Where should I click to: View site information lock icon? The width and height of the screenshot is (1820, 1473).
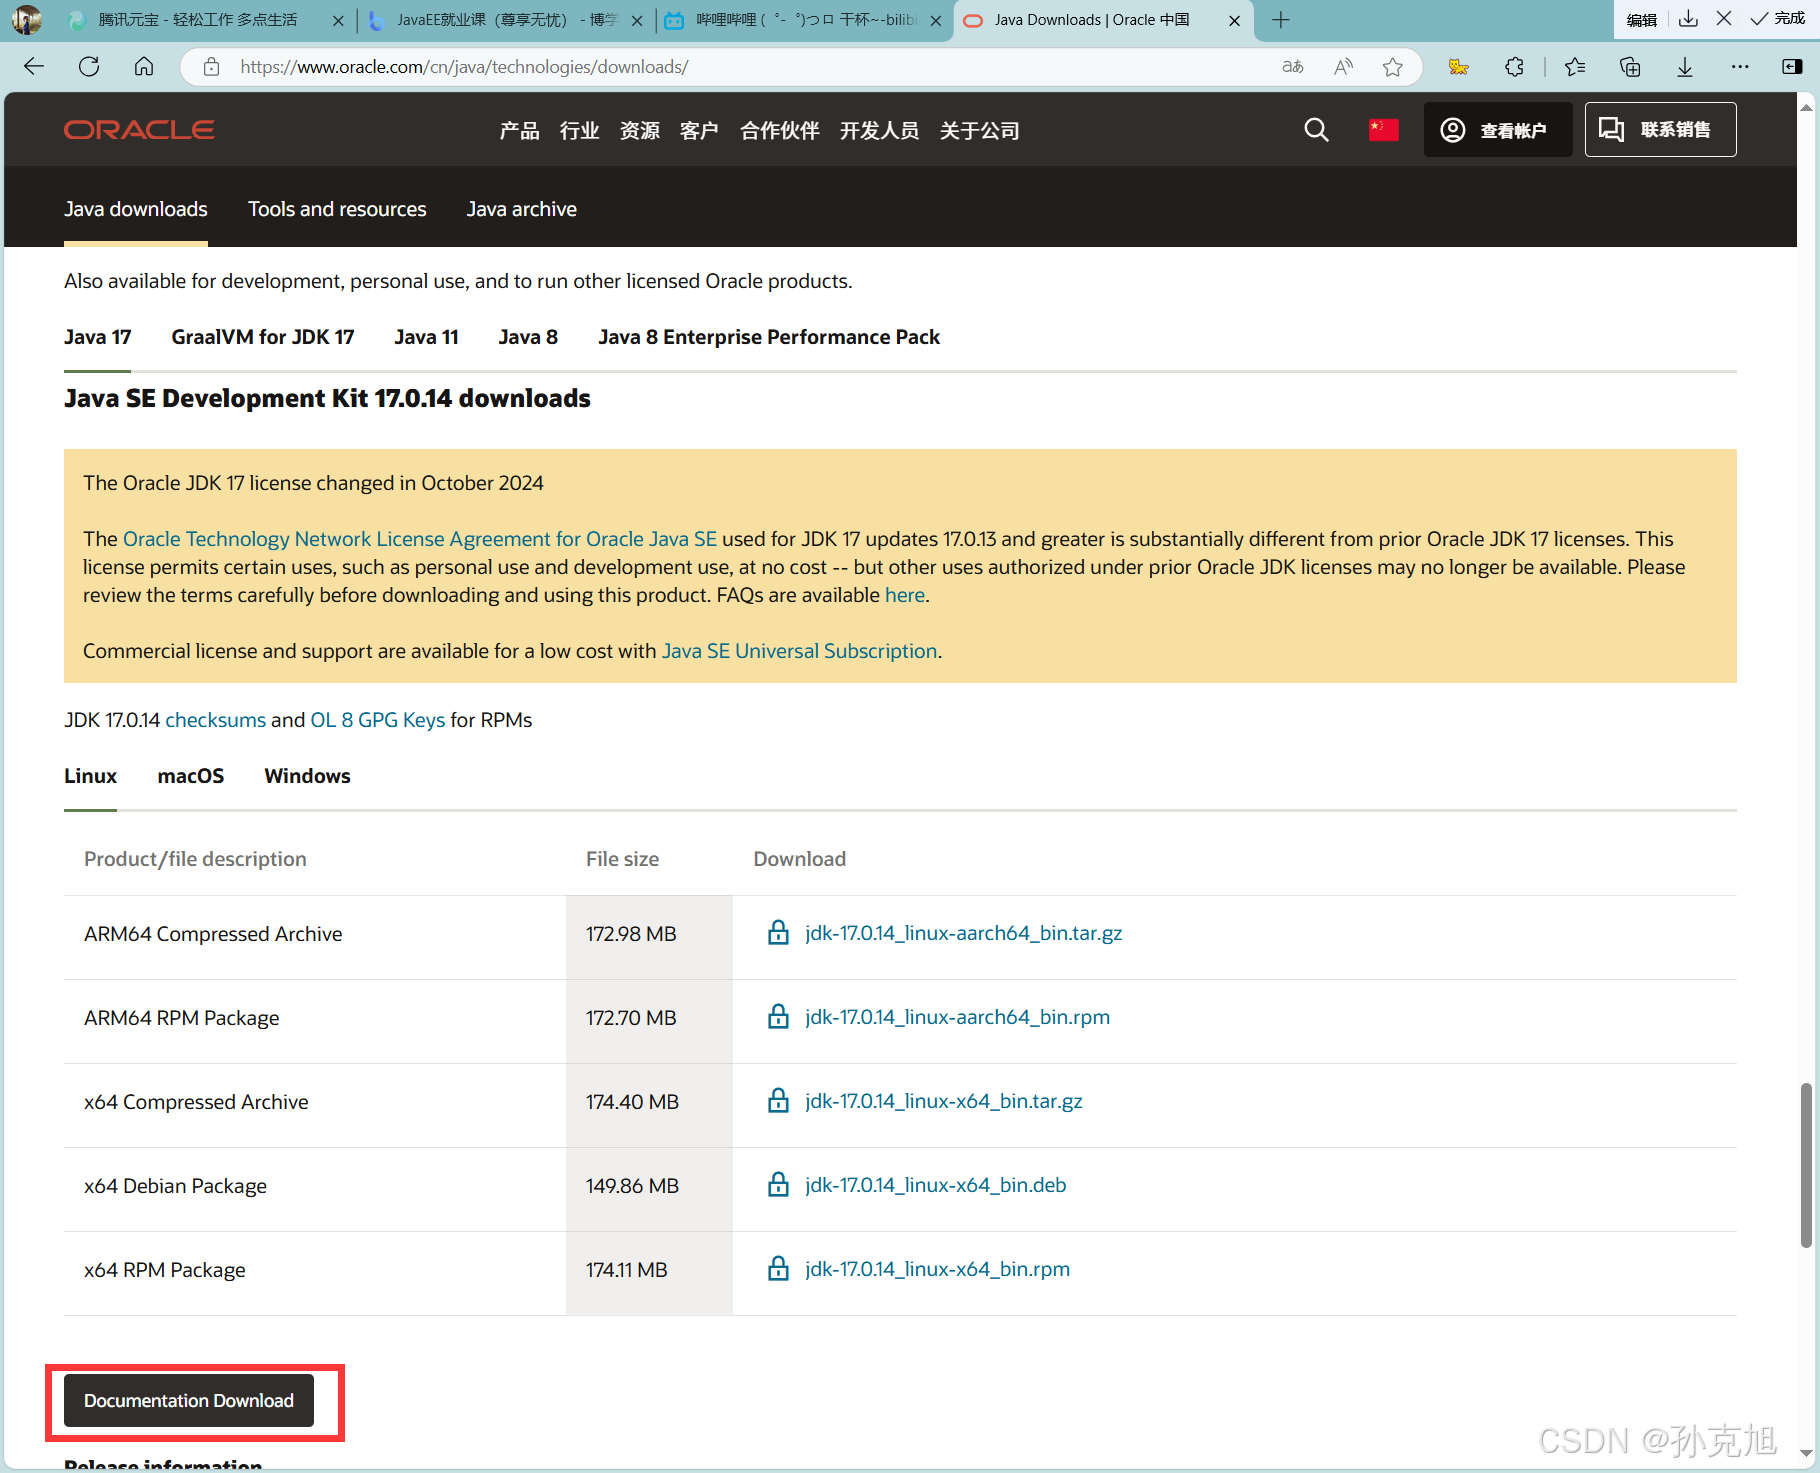pos(211,67)
